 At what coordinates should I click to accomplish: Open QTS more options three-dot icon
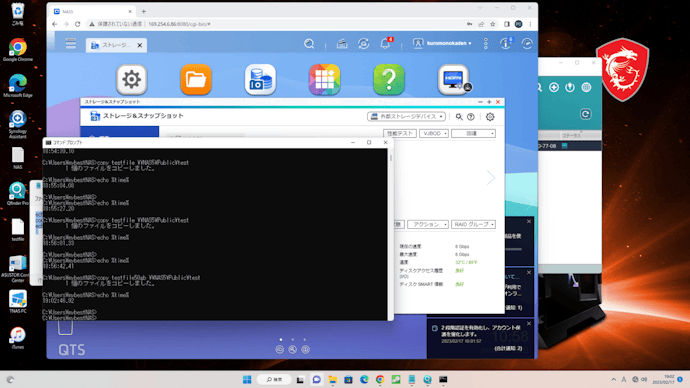[486, 43]
